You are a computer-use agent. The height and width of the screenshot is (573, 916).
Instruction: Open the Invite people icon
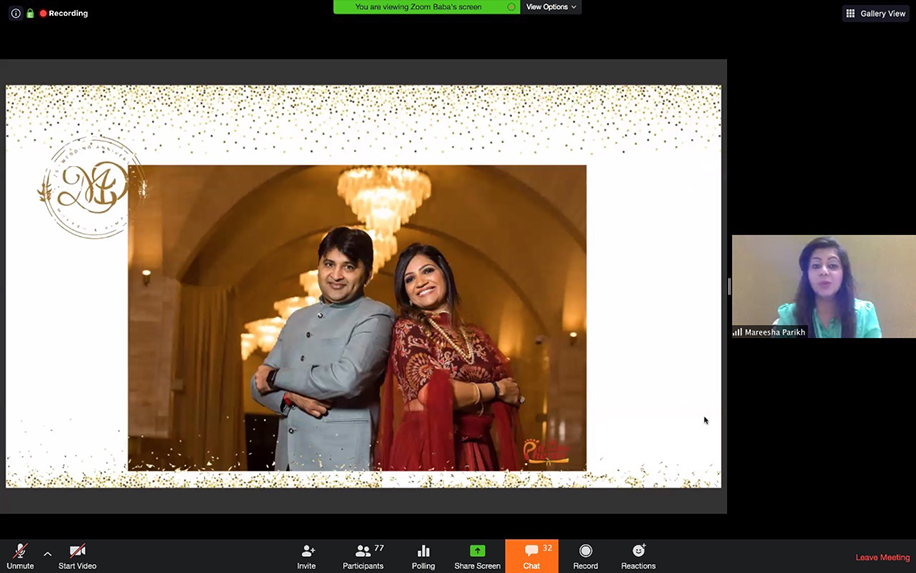pos(307,552)
